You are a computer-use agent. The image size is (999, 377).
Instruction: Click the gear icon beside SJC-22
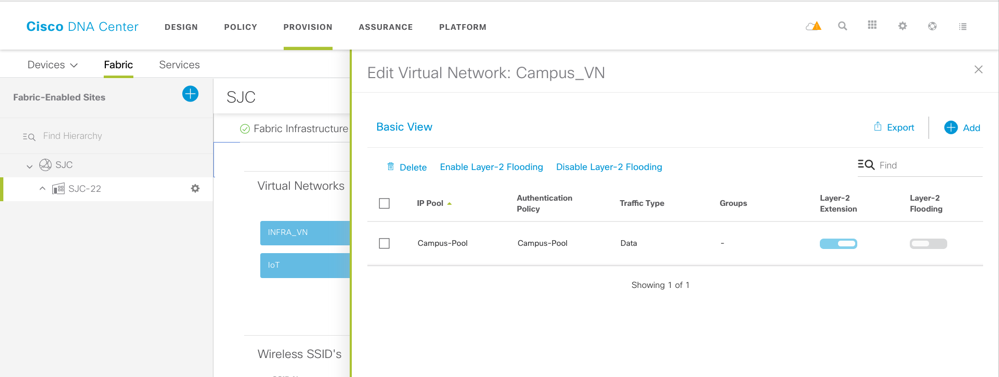tap(196, 188)
